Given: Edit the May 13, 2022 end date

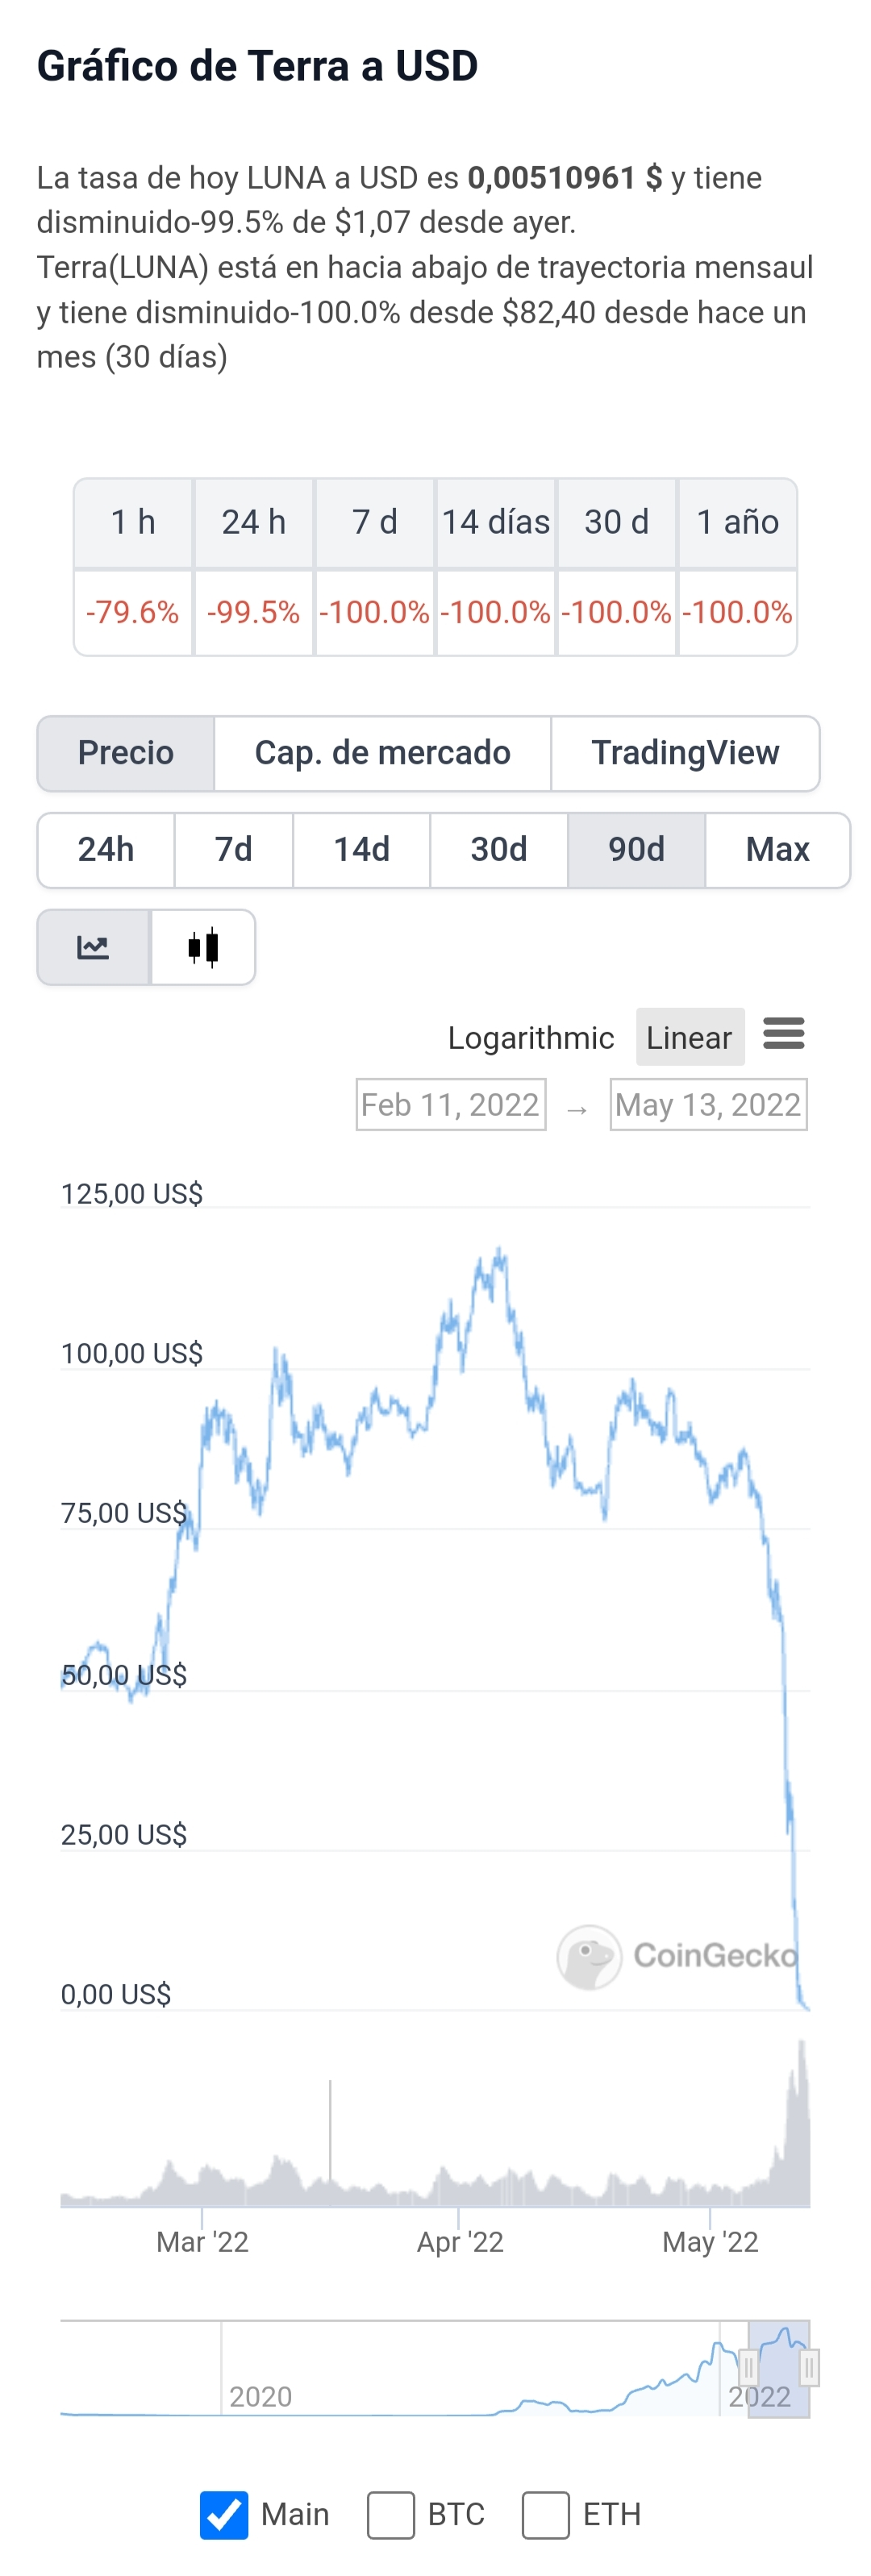Looking at the screenshot, I should [708, 1105].
